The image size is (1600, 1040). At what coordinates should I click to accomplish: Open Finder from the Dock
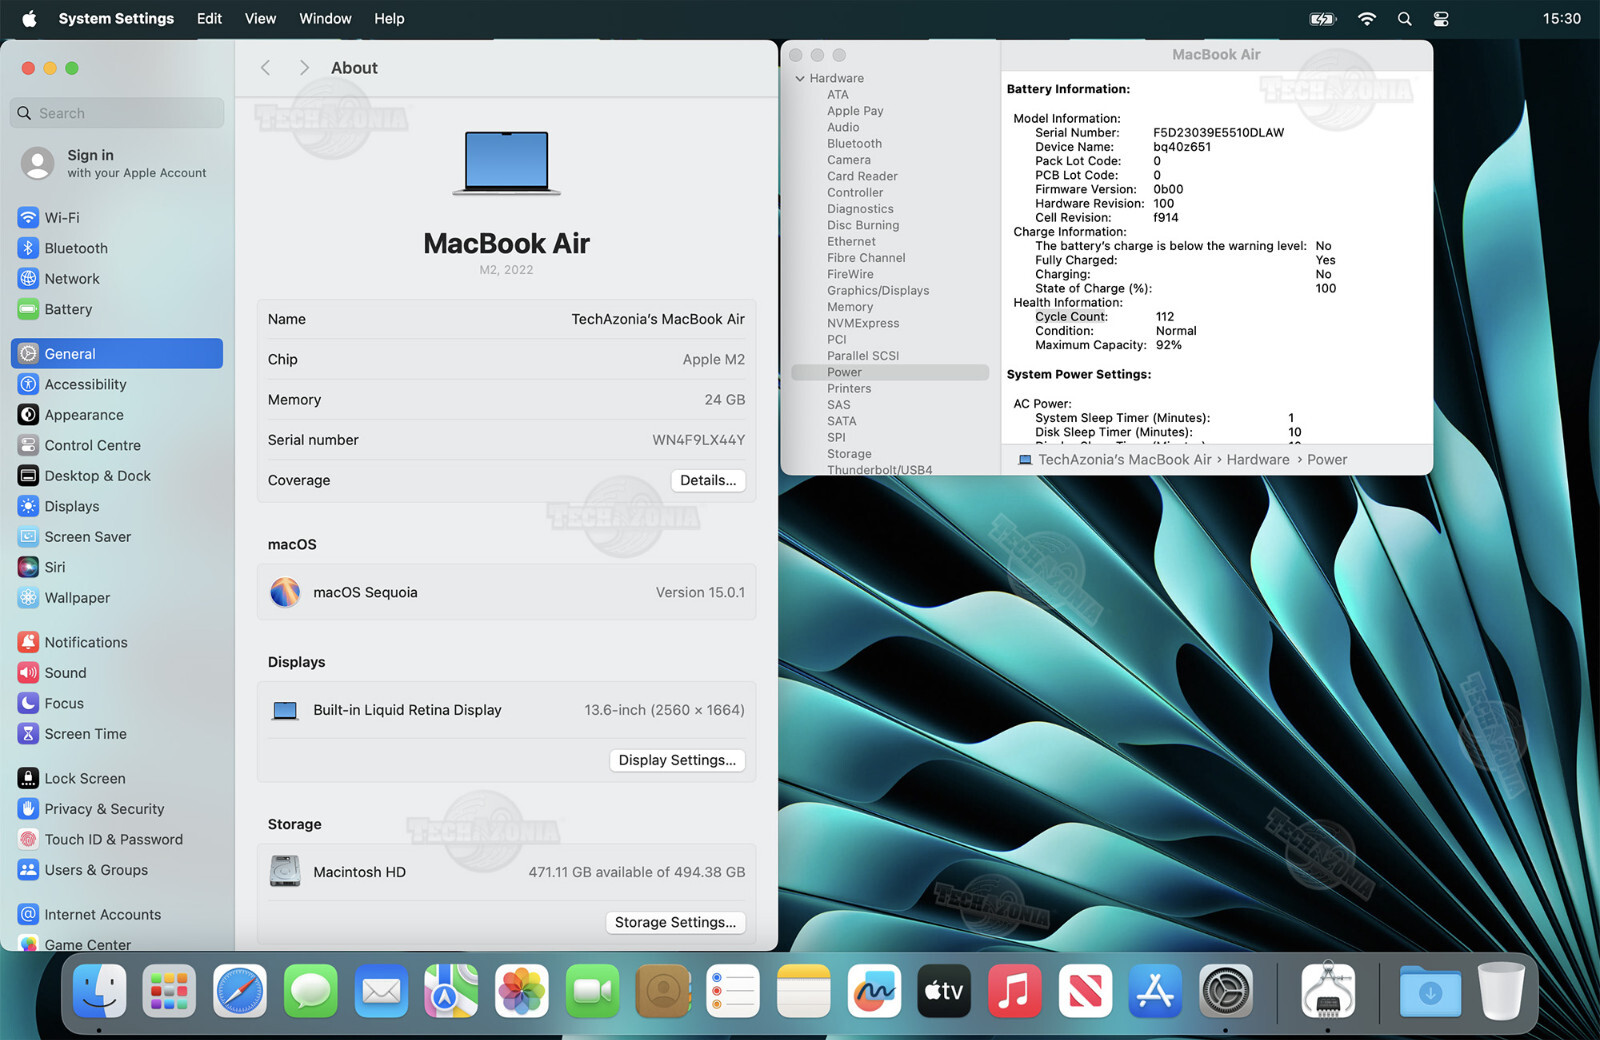[x=99, y=991]
